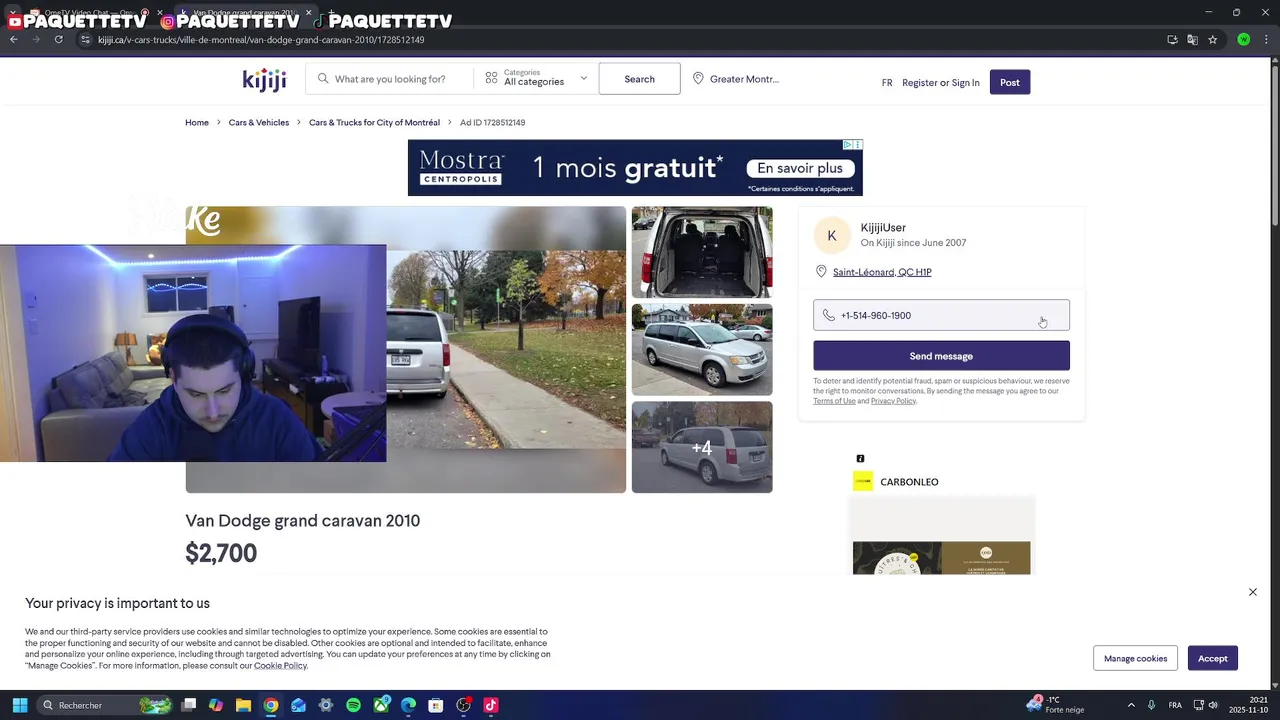1280x720 pixels.
Task: Bookmark this page with the star icon
Action: (x=1212, y=39)
